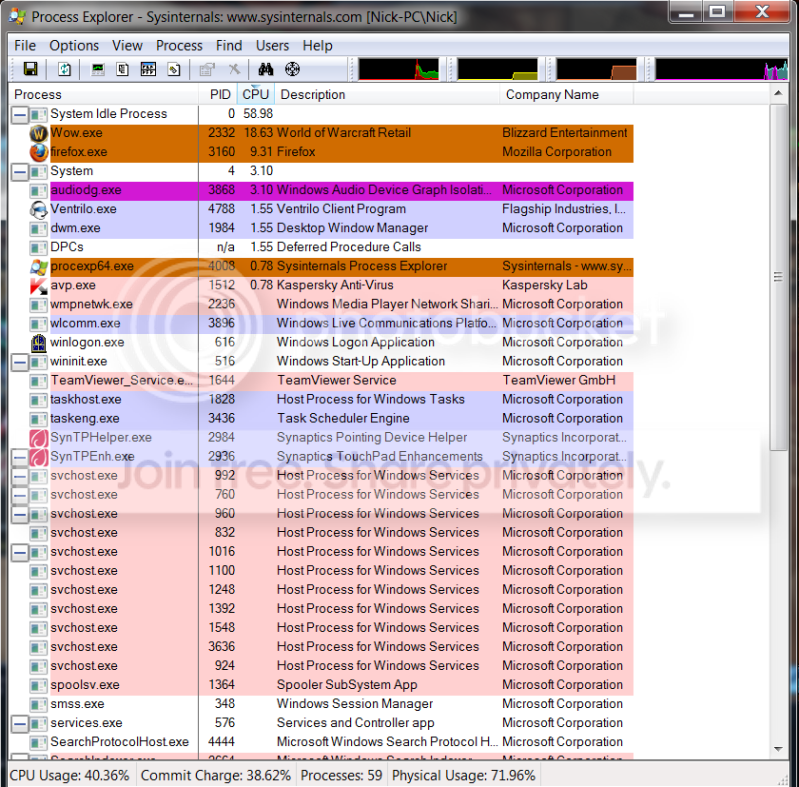This screenshot has width=799, height=787.
Task: Click the physical memory graph in toolbar
Action: [596, 69]
